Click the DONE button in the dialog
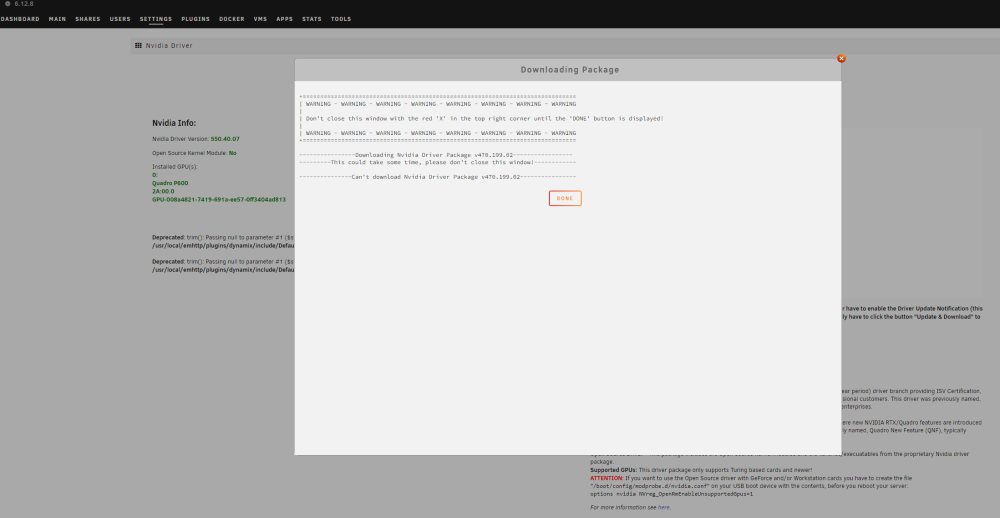This screenshot has height=518, width=1000. pyautogui.click(x=565, y=198)
